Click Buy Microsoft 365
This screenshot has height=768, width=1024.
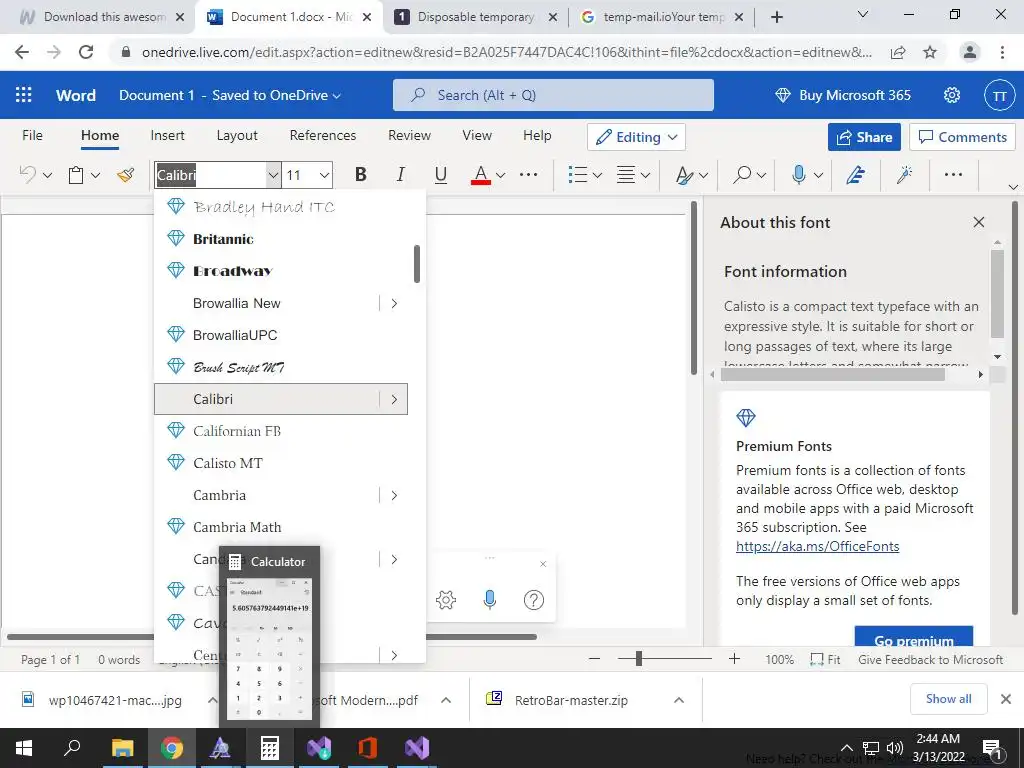click(842, 95)
